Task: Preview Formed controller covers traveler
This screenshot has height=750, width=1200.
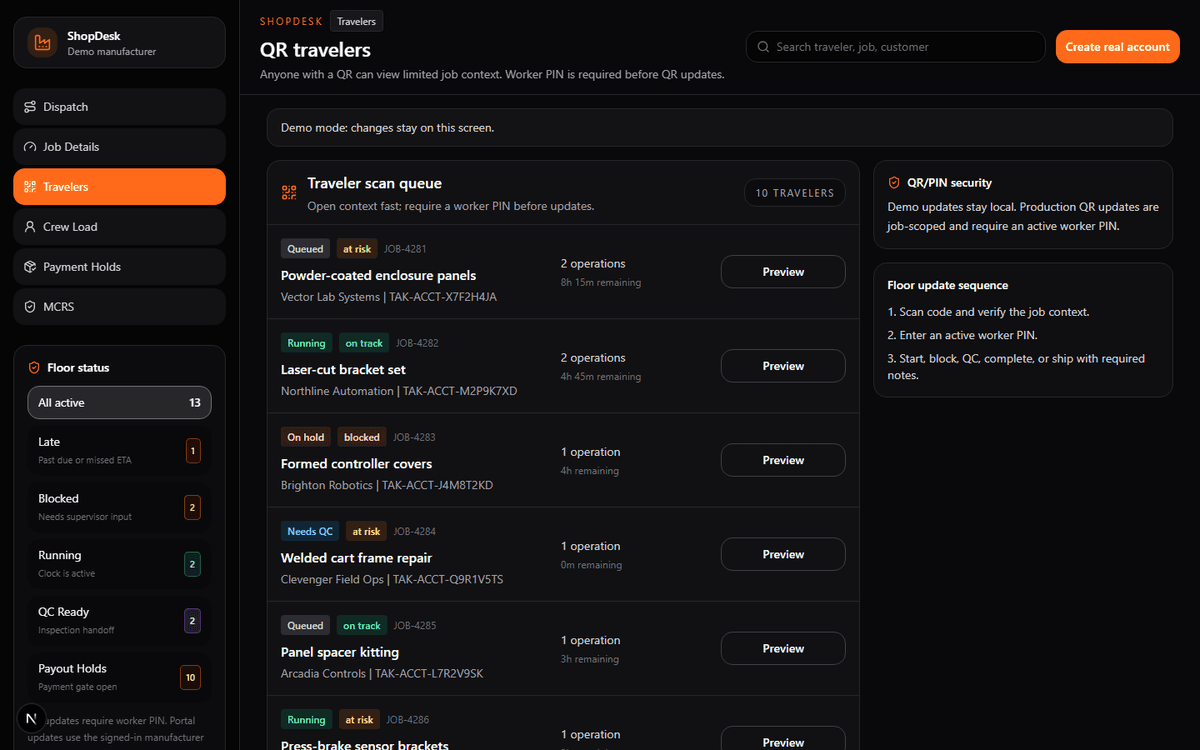Action: [783, 460]
